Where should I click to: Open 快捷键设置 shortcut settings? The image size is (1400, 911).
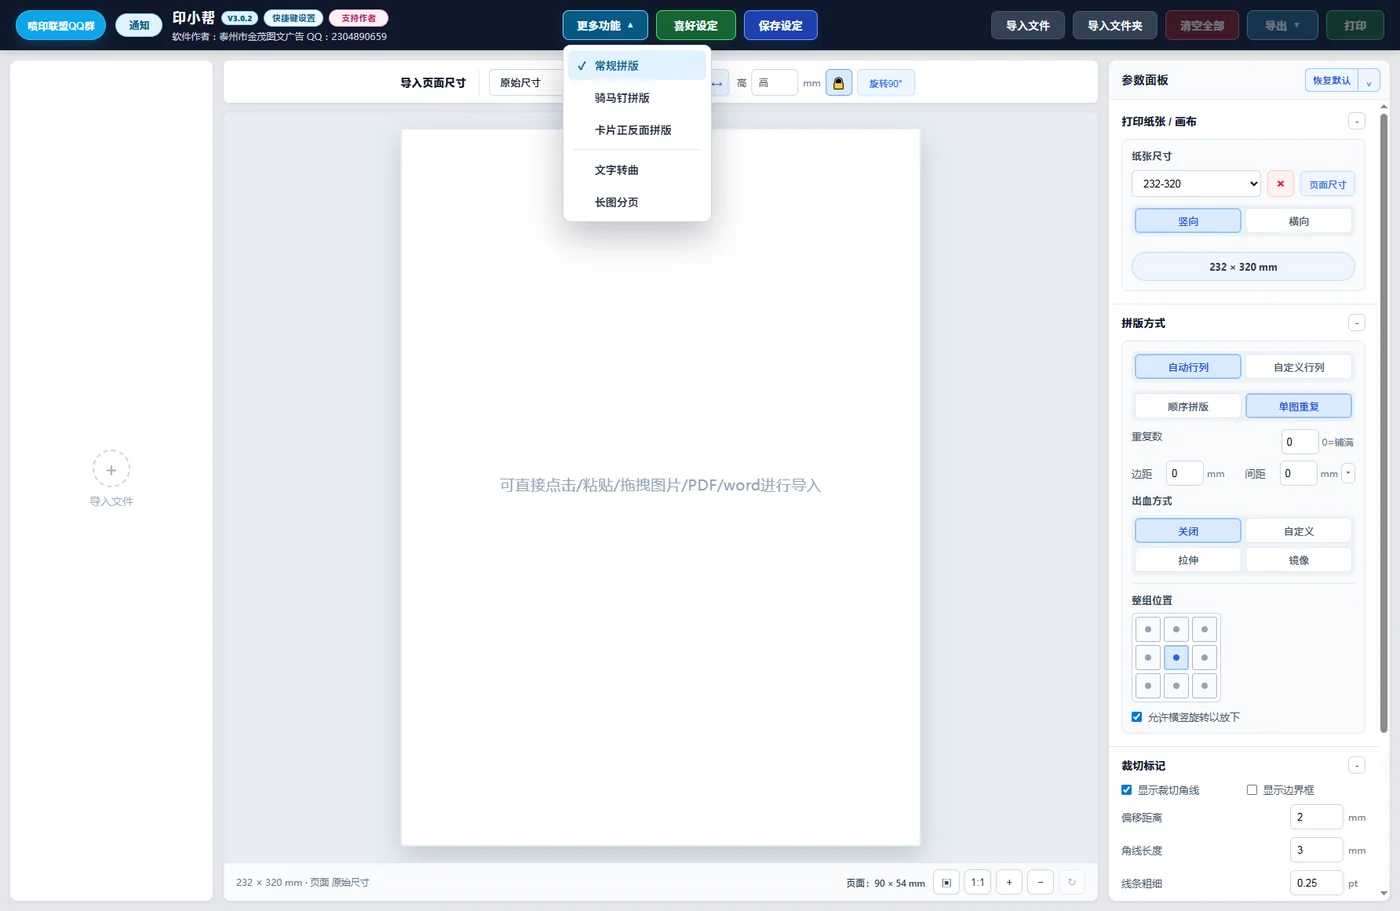tap(294, 18)
